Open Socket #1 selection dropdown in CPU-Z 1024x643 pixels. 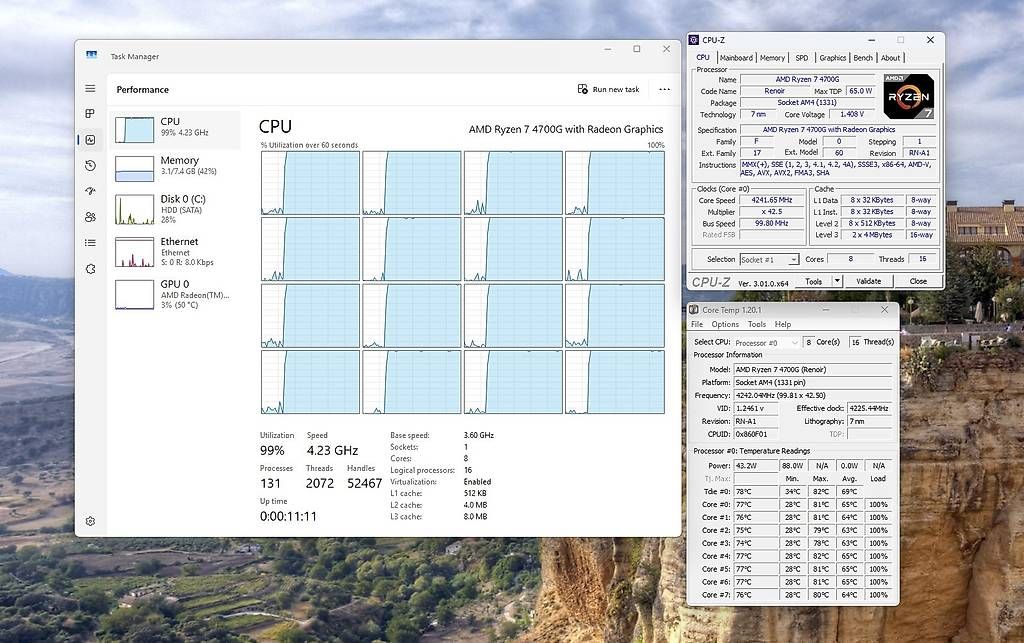tap(769, 259)
